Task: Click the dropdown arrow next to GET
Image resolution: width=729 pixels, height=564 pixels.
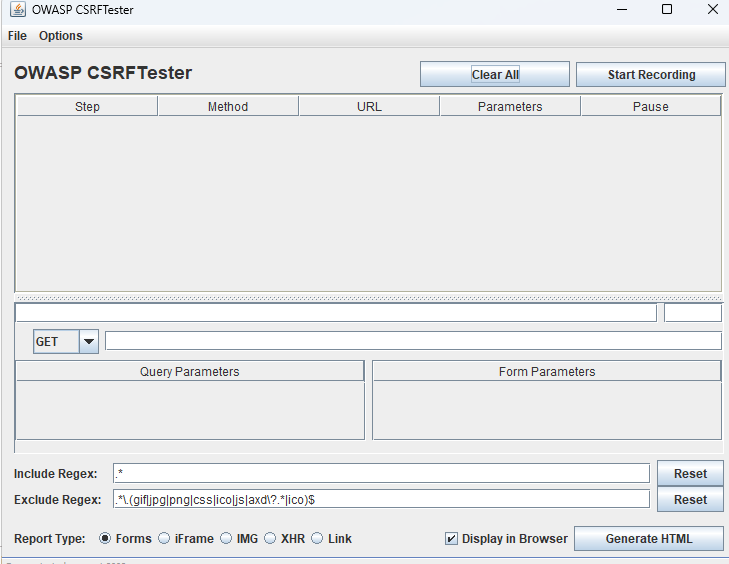Action: [89, 342]
